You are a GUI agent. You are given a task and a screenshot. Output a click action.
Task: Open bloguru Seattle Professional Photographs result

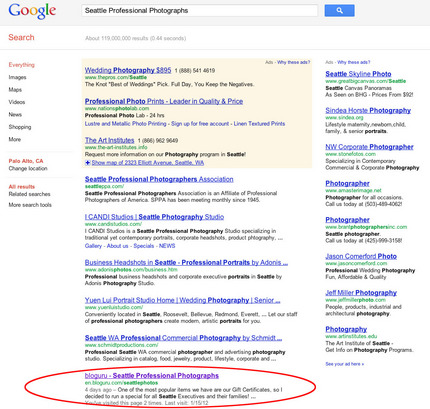click(152, 376)
